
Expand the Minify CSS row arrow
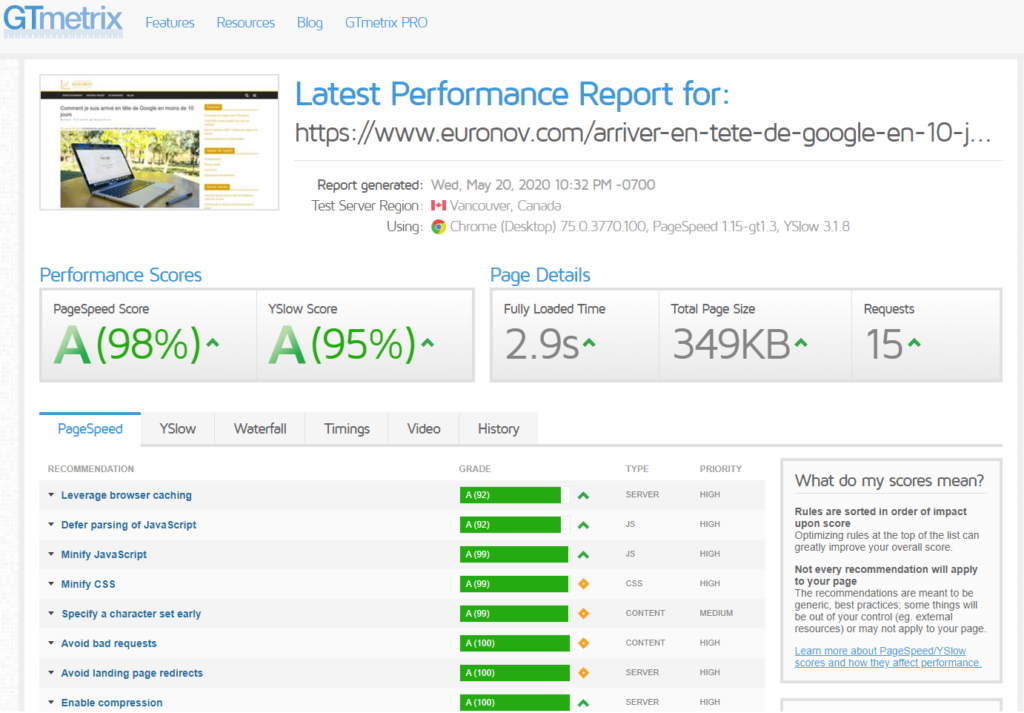point(51,584)
